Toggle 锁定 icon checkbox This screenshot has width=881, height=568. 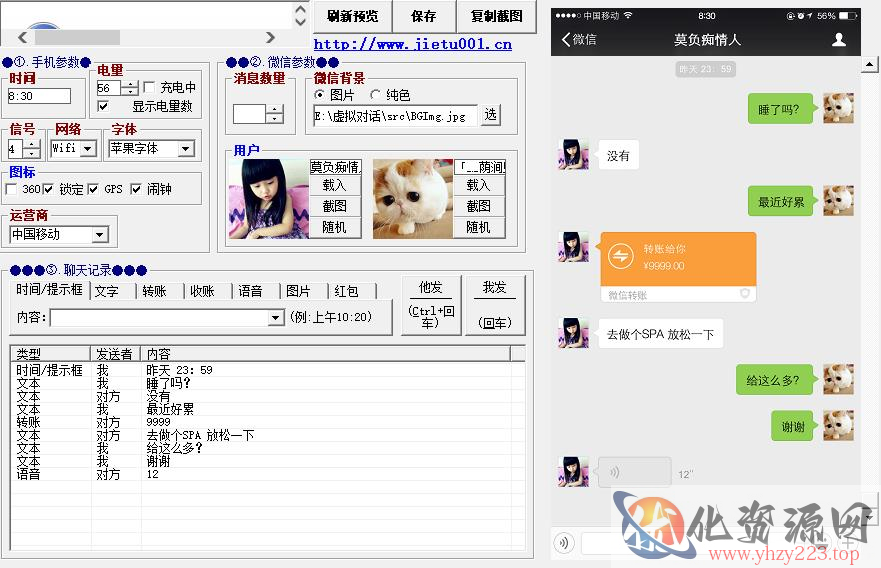48,189
